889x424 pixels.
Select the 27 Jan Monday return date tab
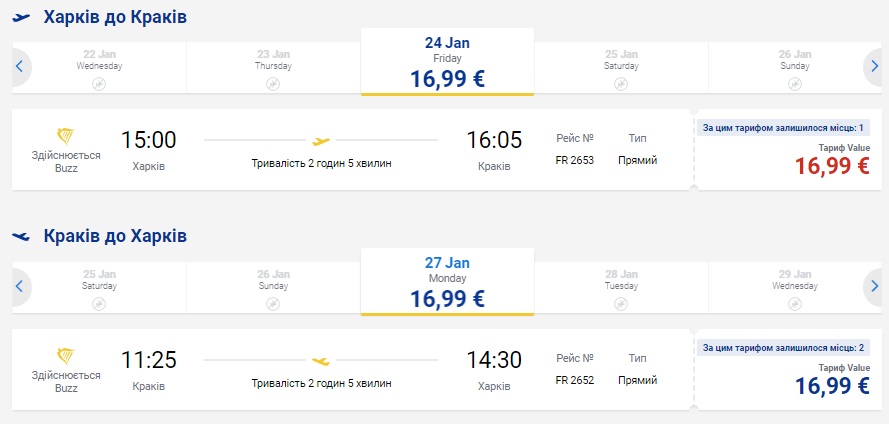447,282
